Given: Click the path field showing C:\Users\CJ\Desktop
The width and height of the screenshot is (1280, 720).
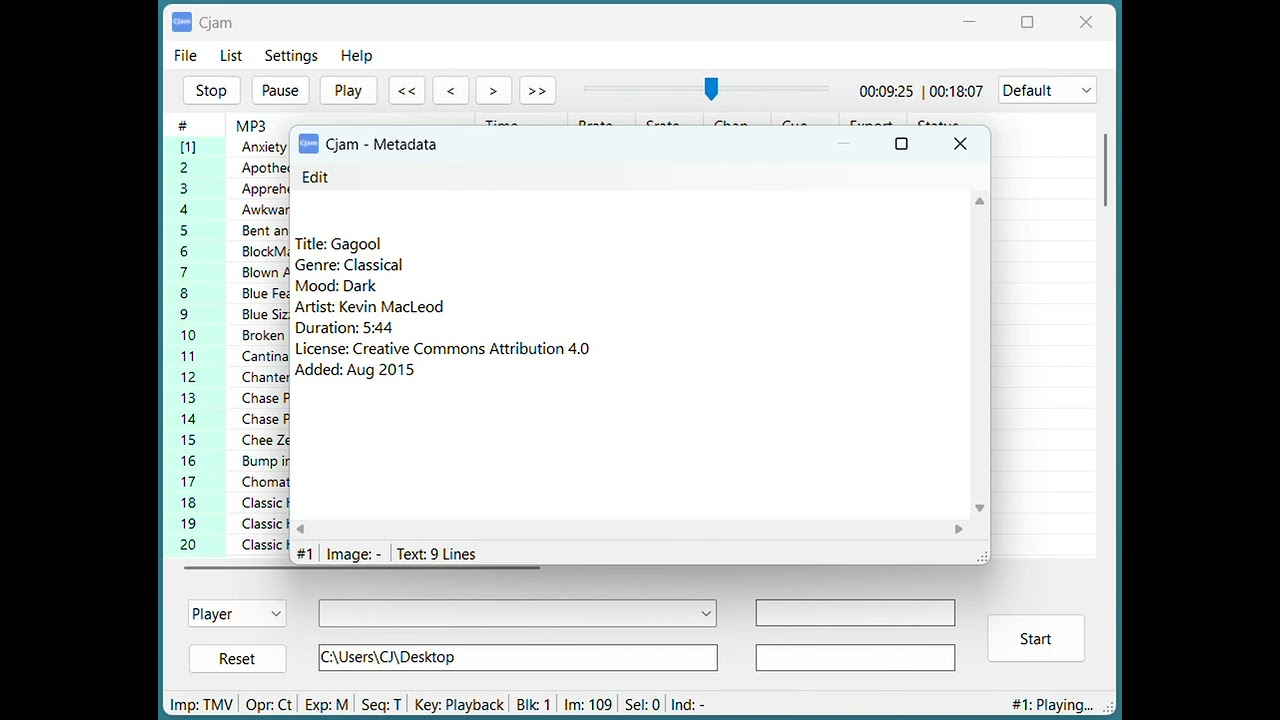Looking at the screenshot, I should [x=517, y=657].
